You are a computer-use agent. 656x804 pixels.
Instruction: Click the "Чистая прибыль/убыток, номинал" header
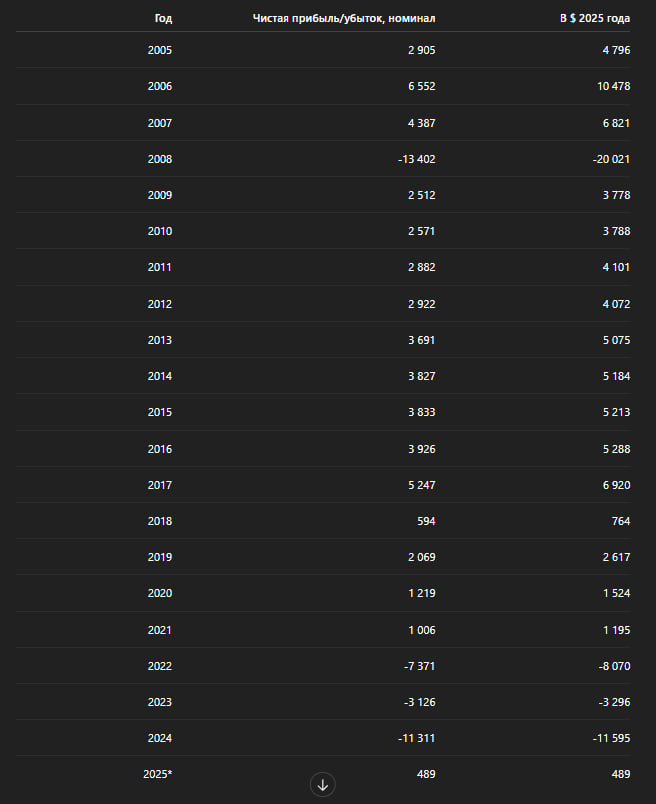click(344, 18)
